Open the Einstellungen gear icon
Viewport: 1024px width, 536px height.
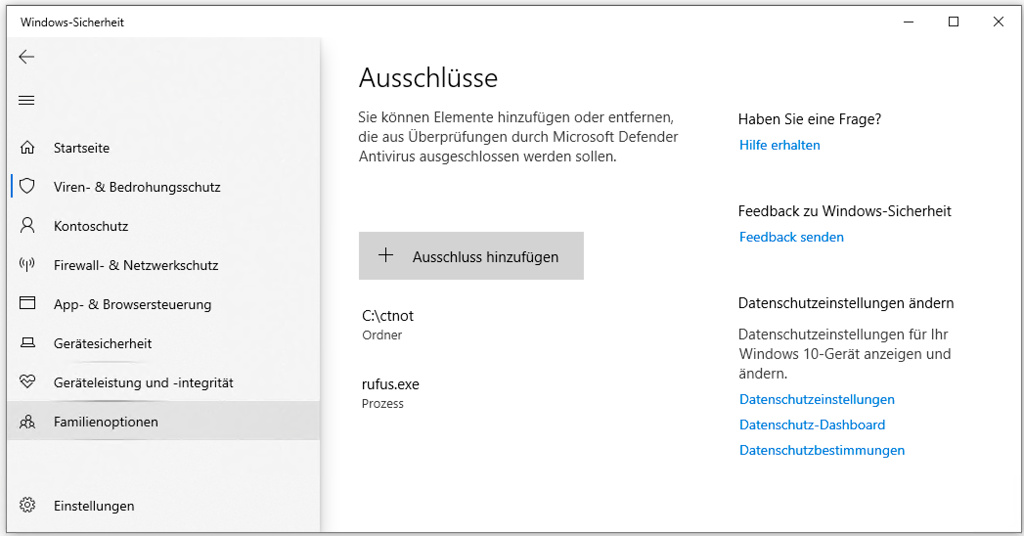click(x=27, y=505)
